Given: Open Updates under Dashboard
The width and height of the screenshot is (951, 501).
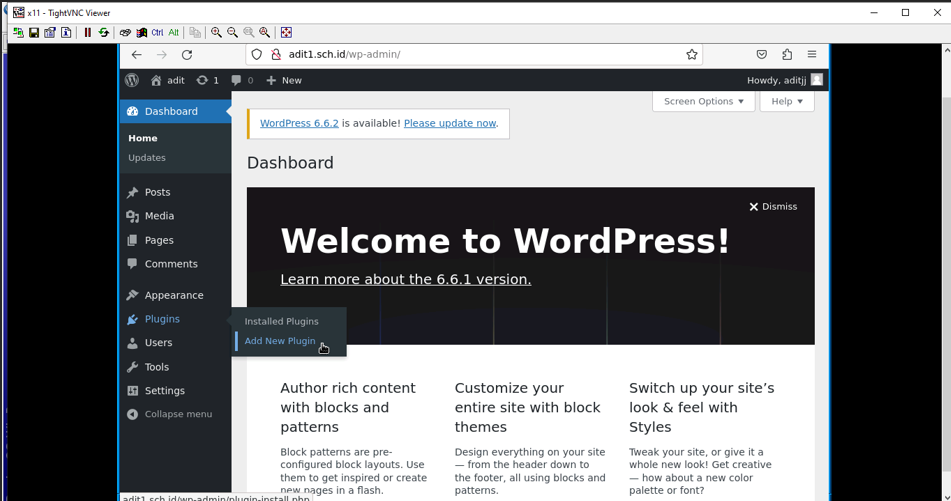Looking at the screenshot, I should tap(147, 158).
